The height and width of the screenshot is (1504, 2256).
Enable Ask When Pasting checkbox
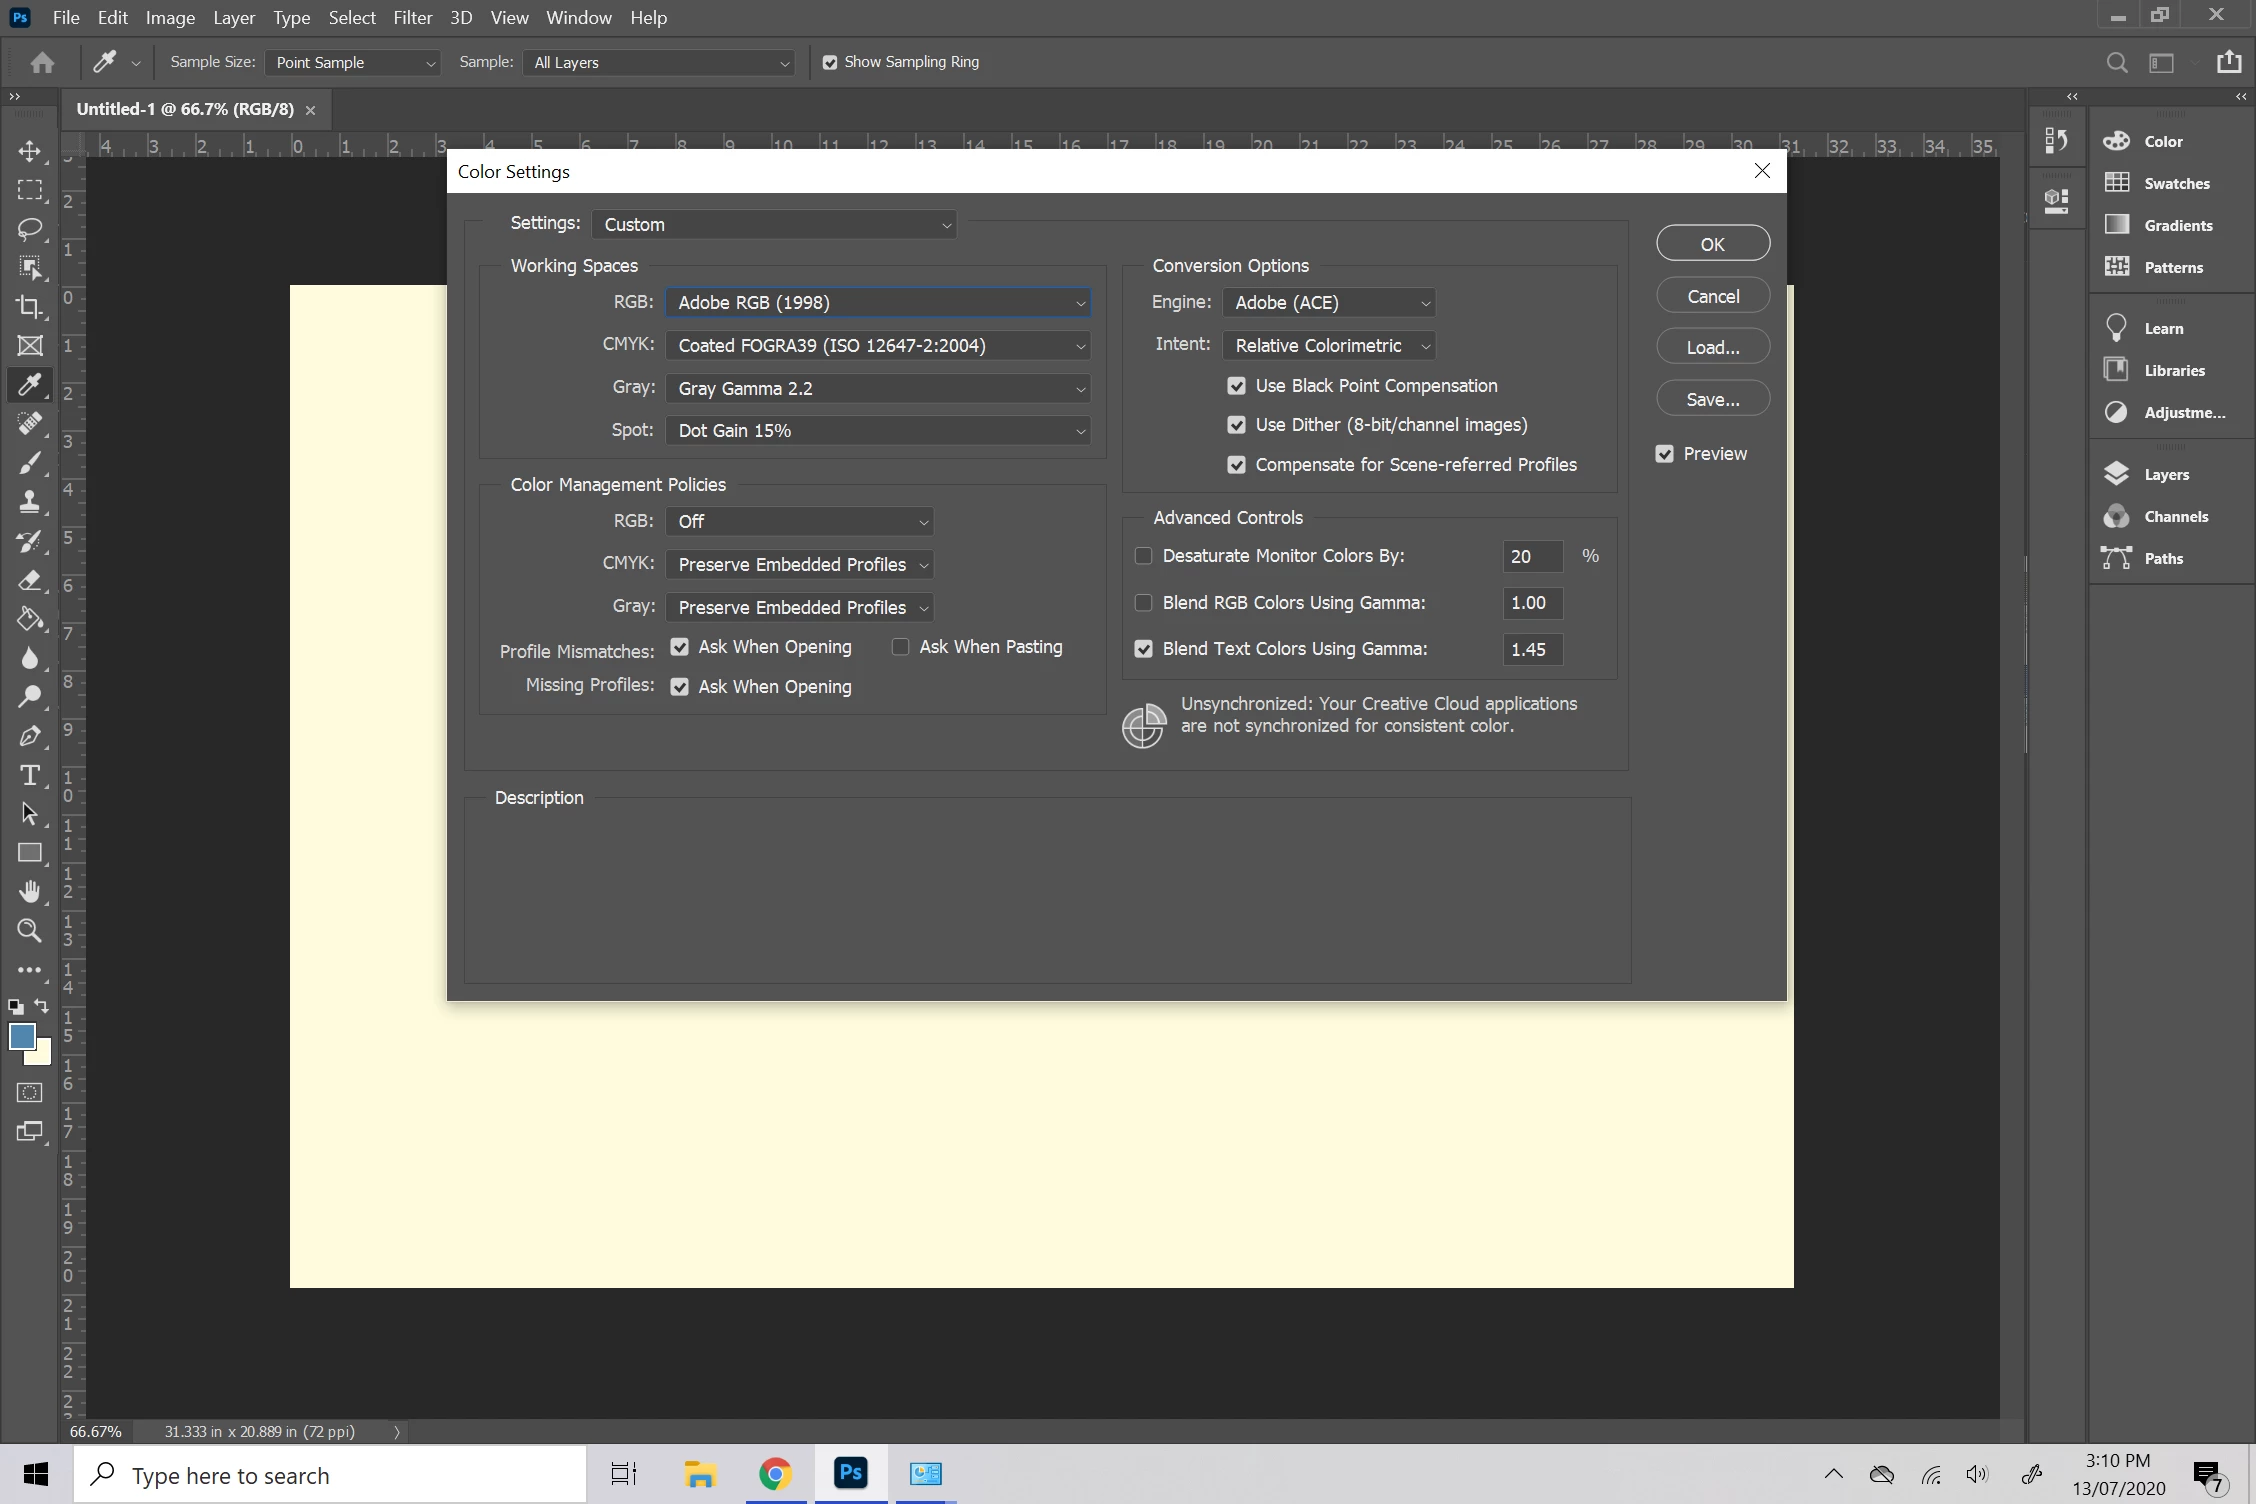pos(900,647)
